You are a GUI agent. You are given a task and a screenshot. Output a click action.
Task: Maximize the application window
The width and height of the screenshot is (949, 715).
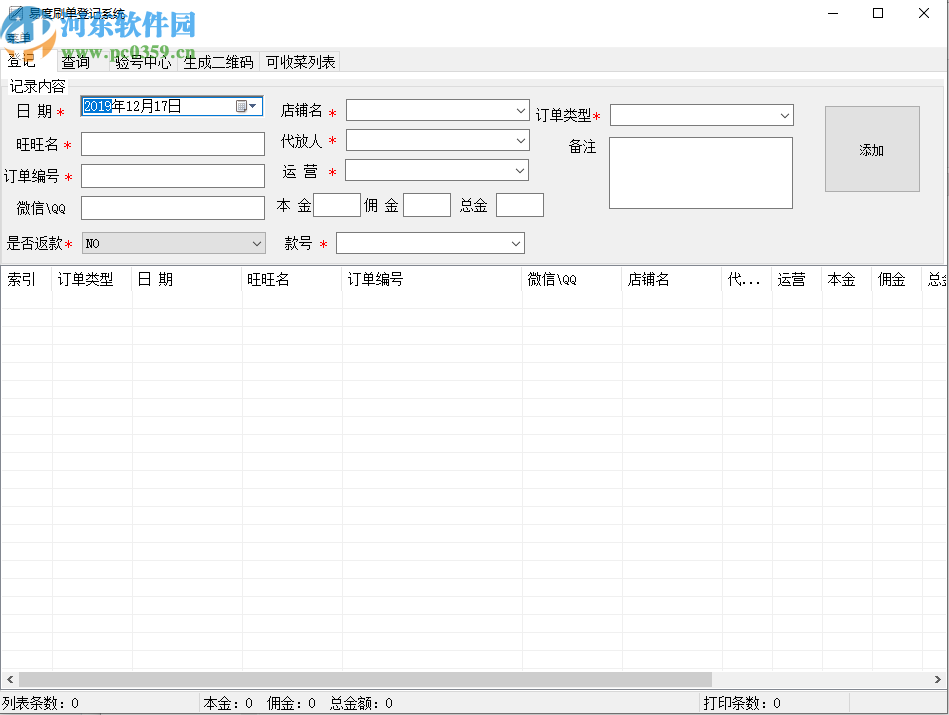pos(878,13)
